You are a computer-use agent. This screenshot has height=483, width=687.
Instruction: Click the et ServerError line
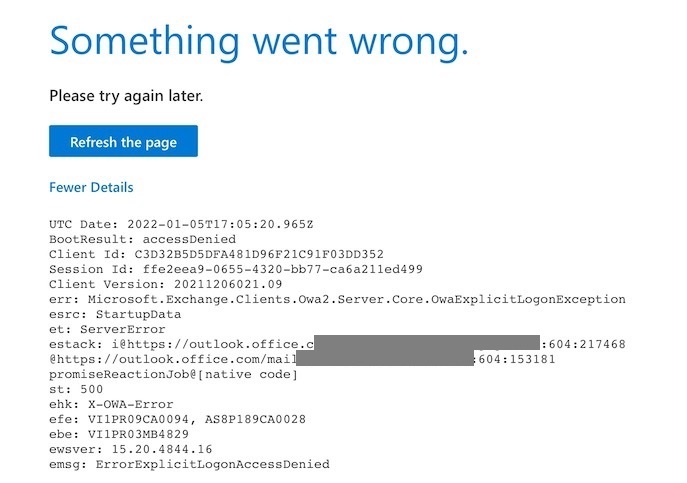(107, 329)
